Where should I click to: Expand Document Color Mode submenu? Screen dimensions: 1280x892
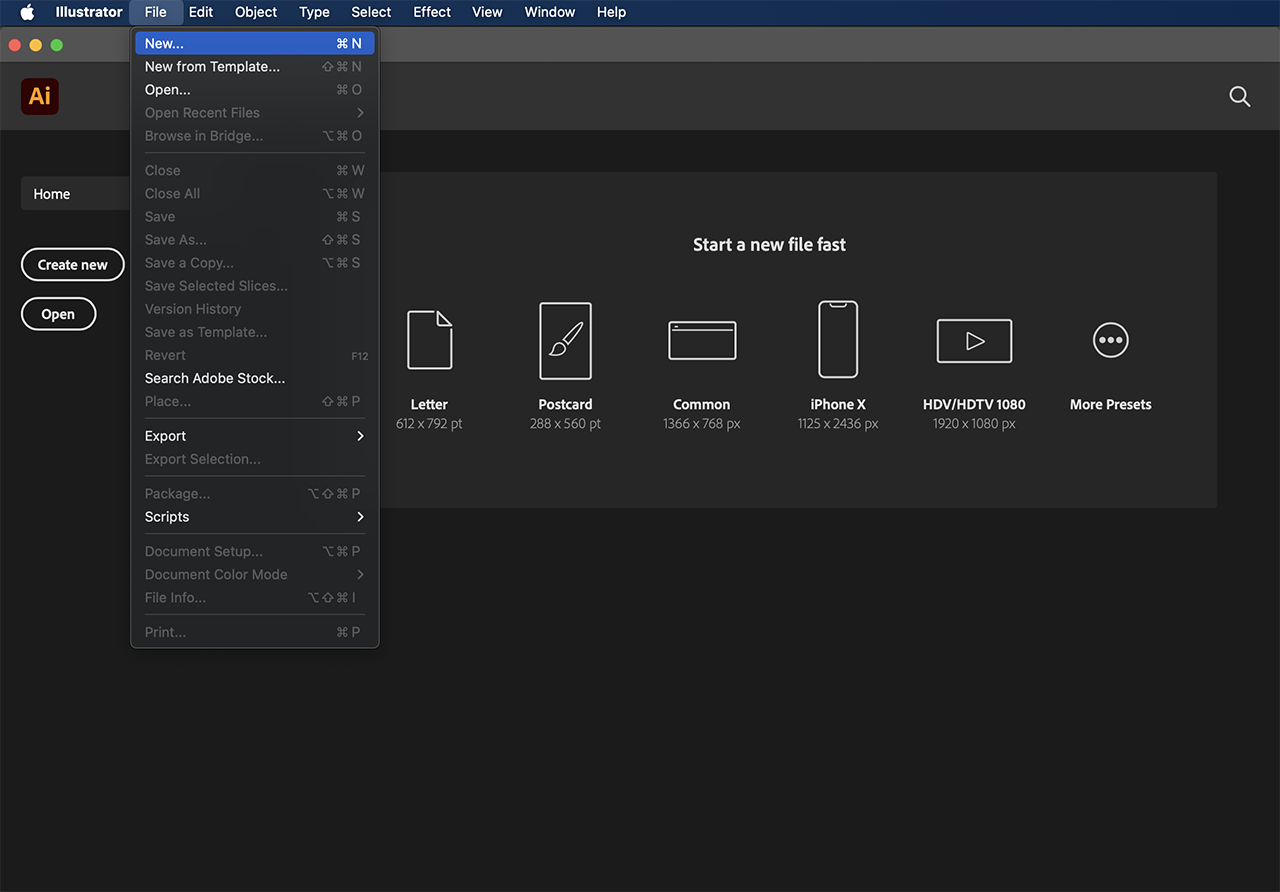pos(255,575)
